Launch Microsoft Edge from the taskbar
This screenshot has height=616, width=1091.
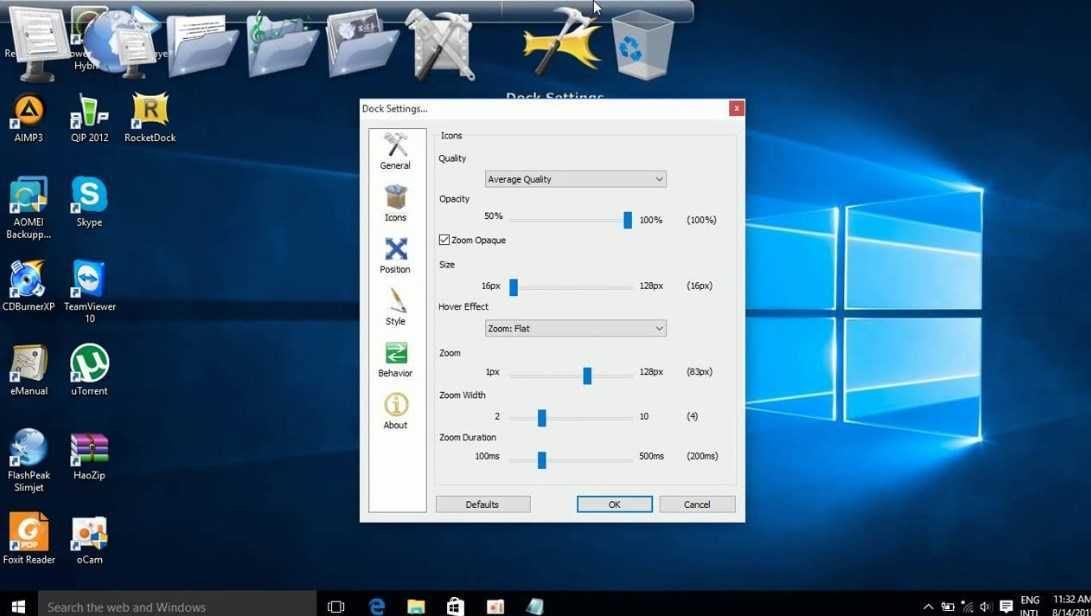[376, 607]
